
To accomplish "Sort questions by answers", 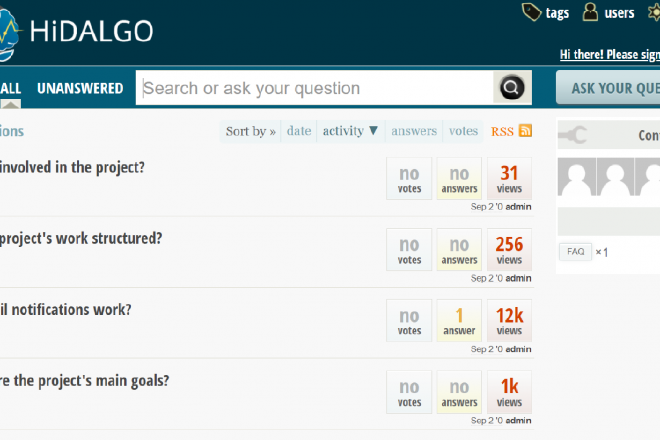I will (413, 131).
